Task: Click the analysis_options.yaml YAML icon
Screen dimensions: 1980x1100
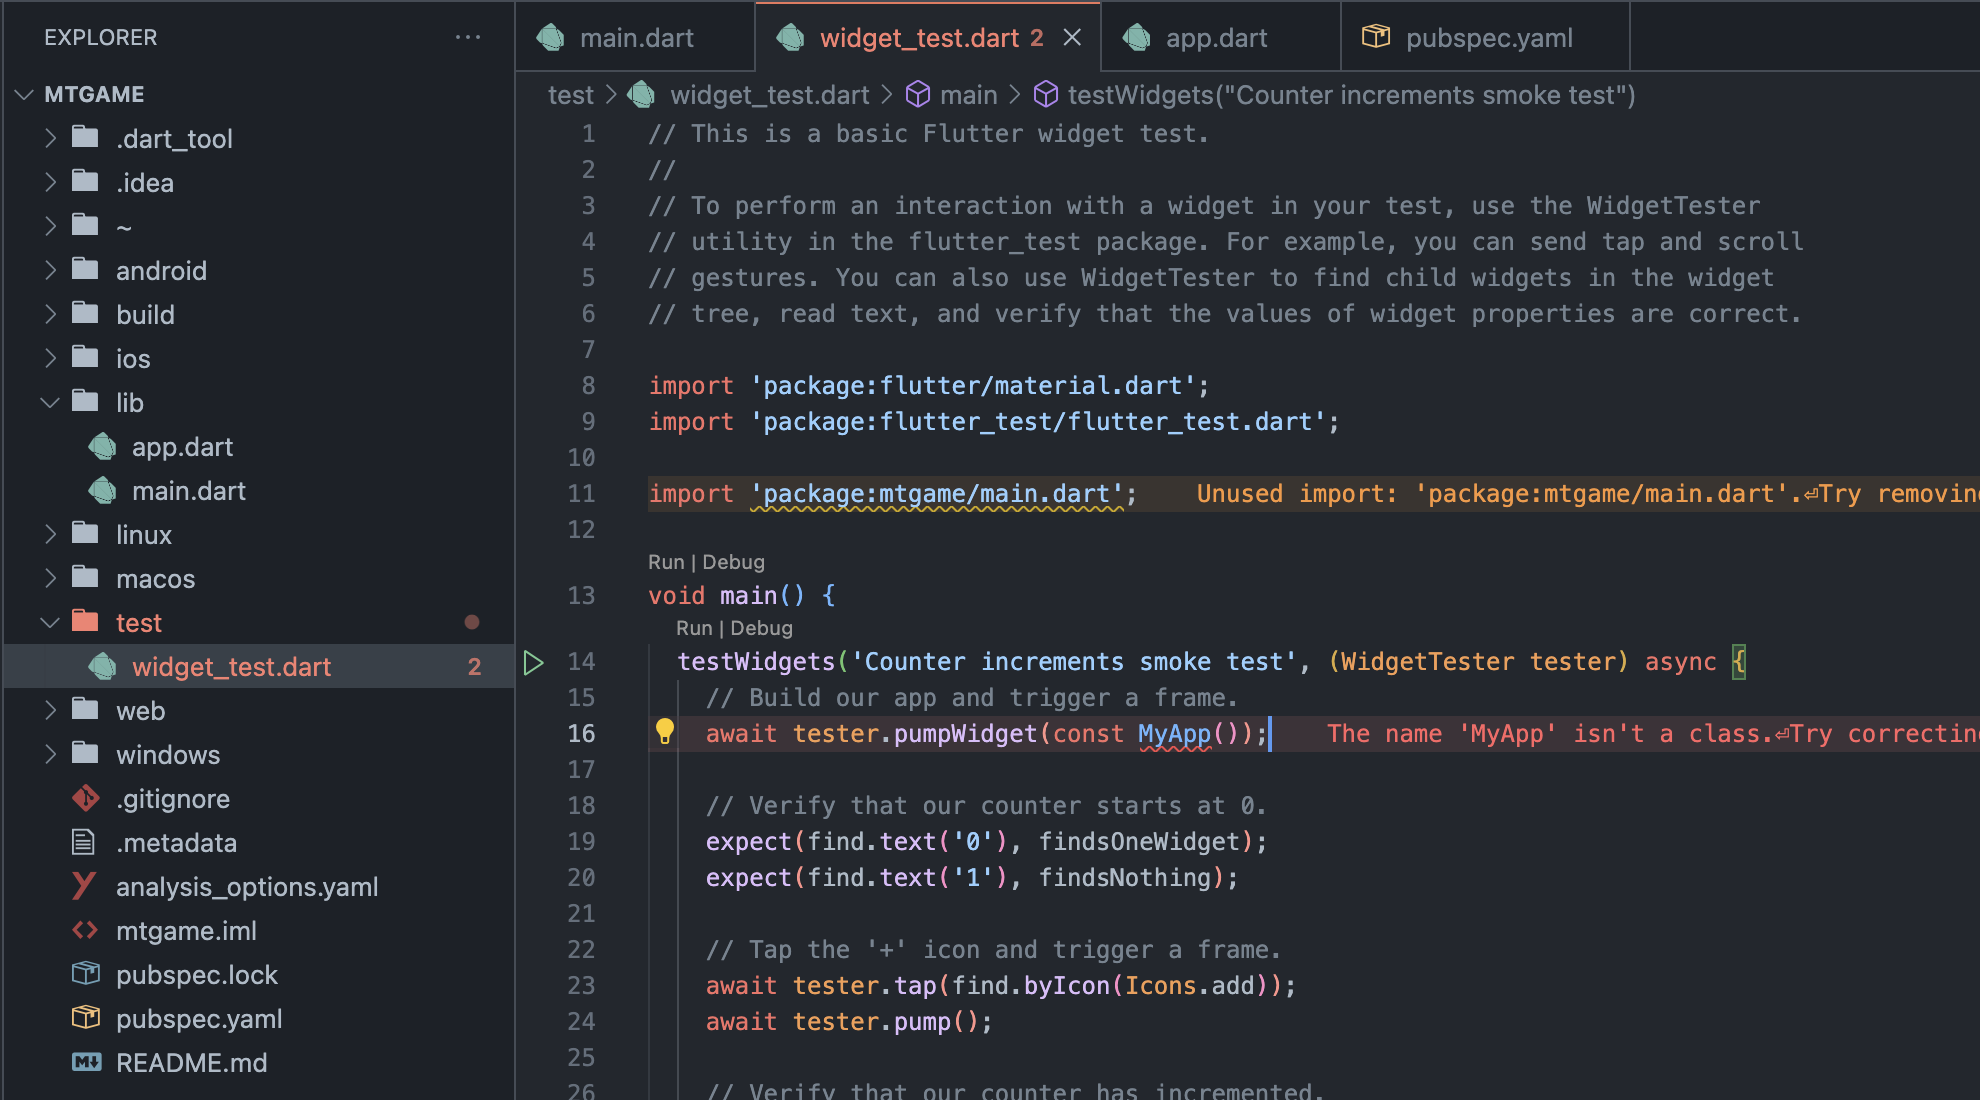Action: tap(86, 886)
